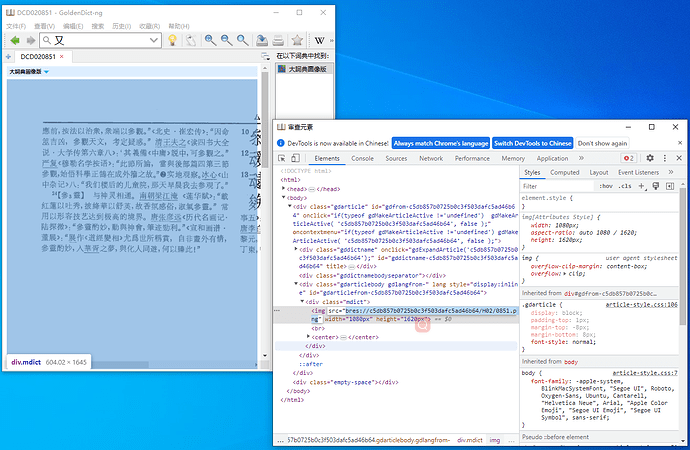Viewport: 690px width, 450px height.
Task: Go back with the green left arrow
Action: point(15,40)
